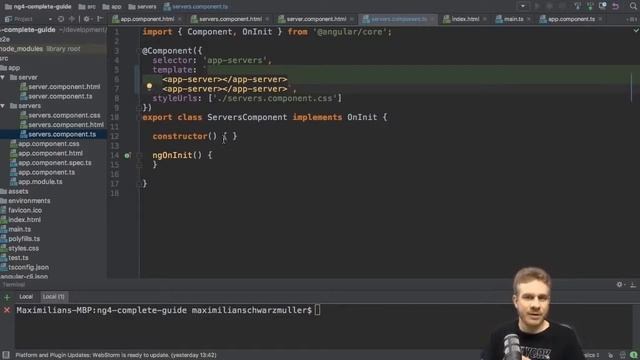Click src breadcrumb in navigation bar
The image size is (640, 360).
pyautogui.click(x=87, y=7)
